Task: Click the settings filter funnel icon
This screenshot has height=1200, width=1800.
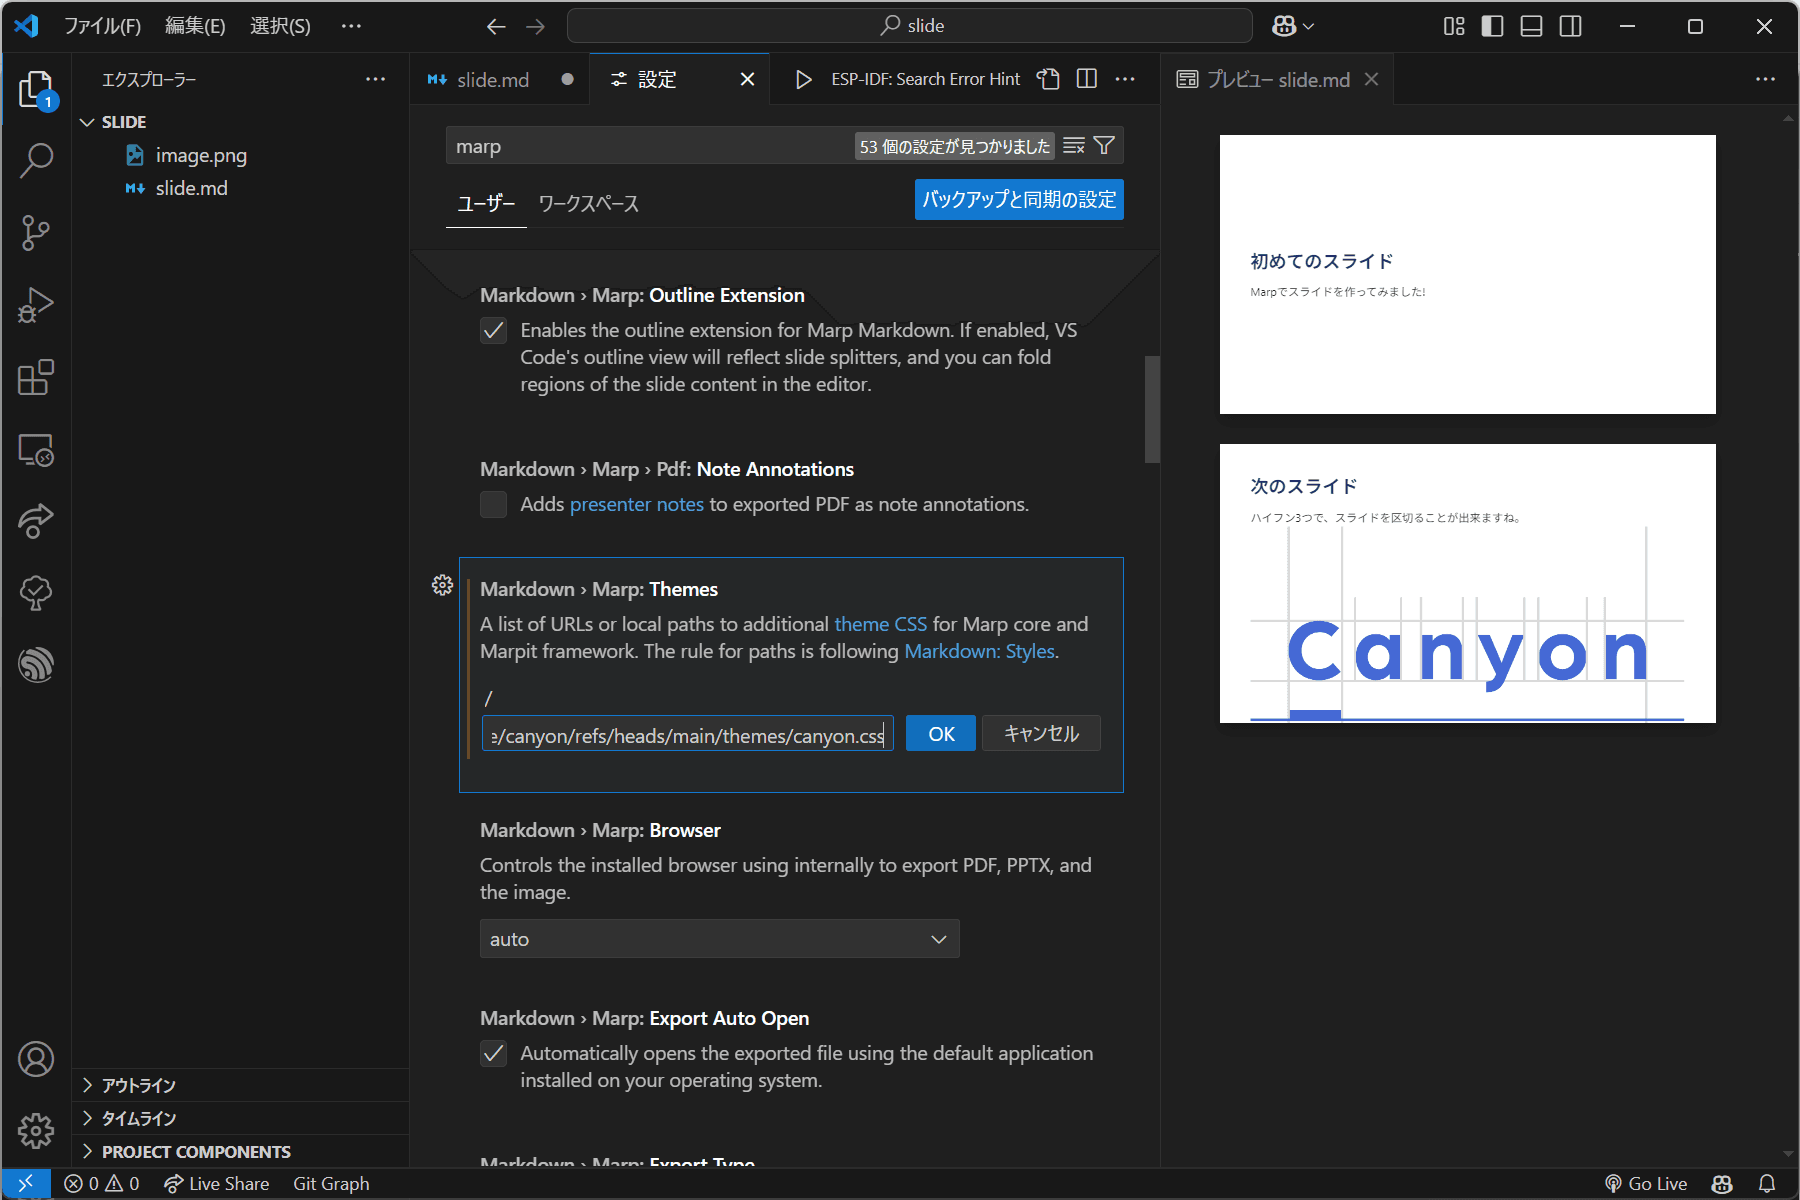Action: 1104,146
